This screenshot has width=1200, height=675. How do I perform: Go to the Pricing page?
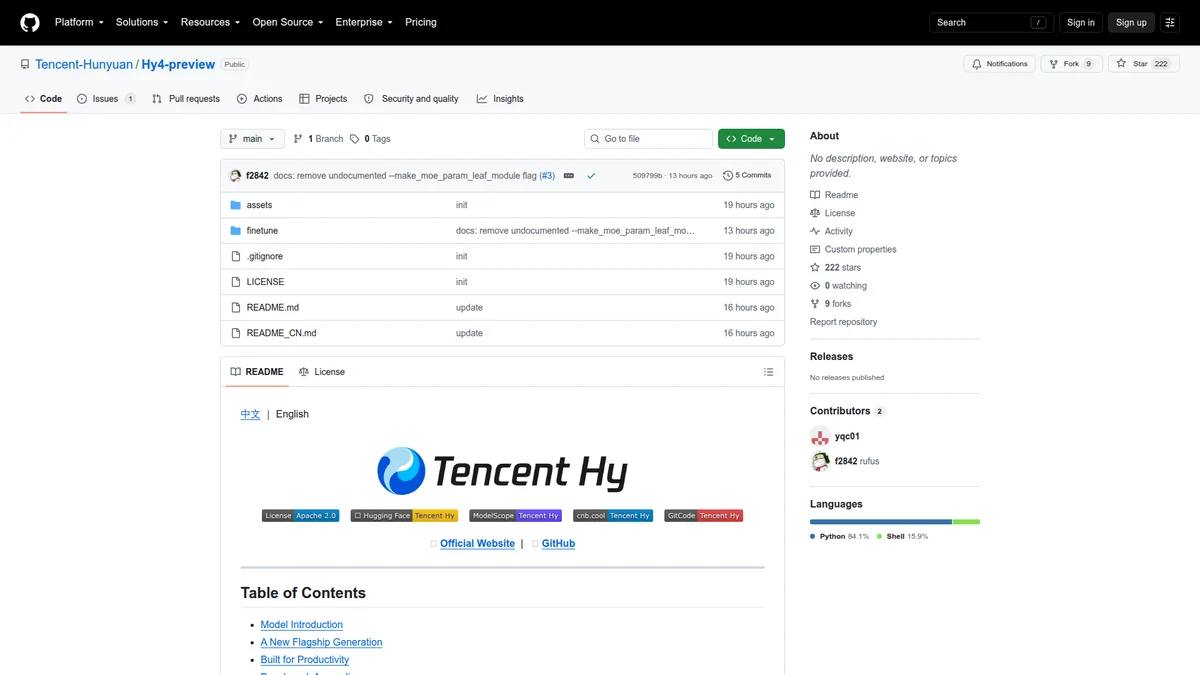(x=421, y=22)
